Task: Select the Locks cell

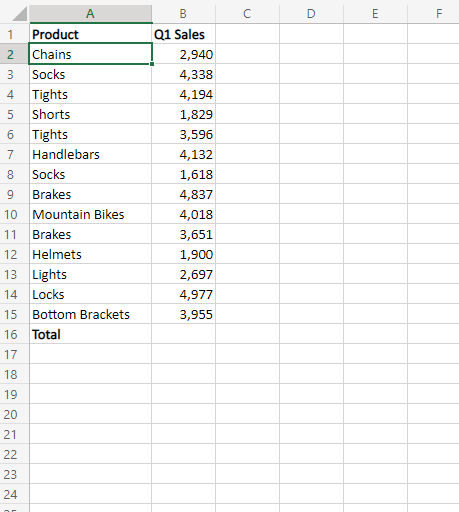Action: click(x=90, y=294)
